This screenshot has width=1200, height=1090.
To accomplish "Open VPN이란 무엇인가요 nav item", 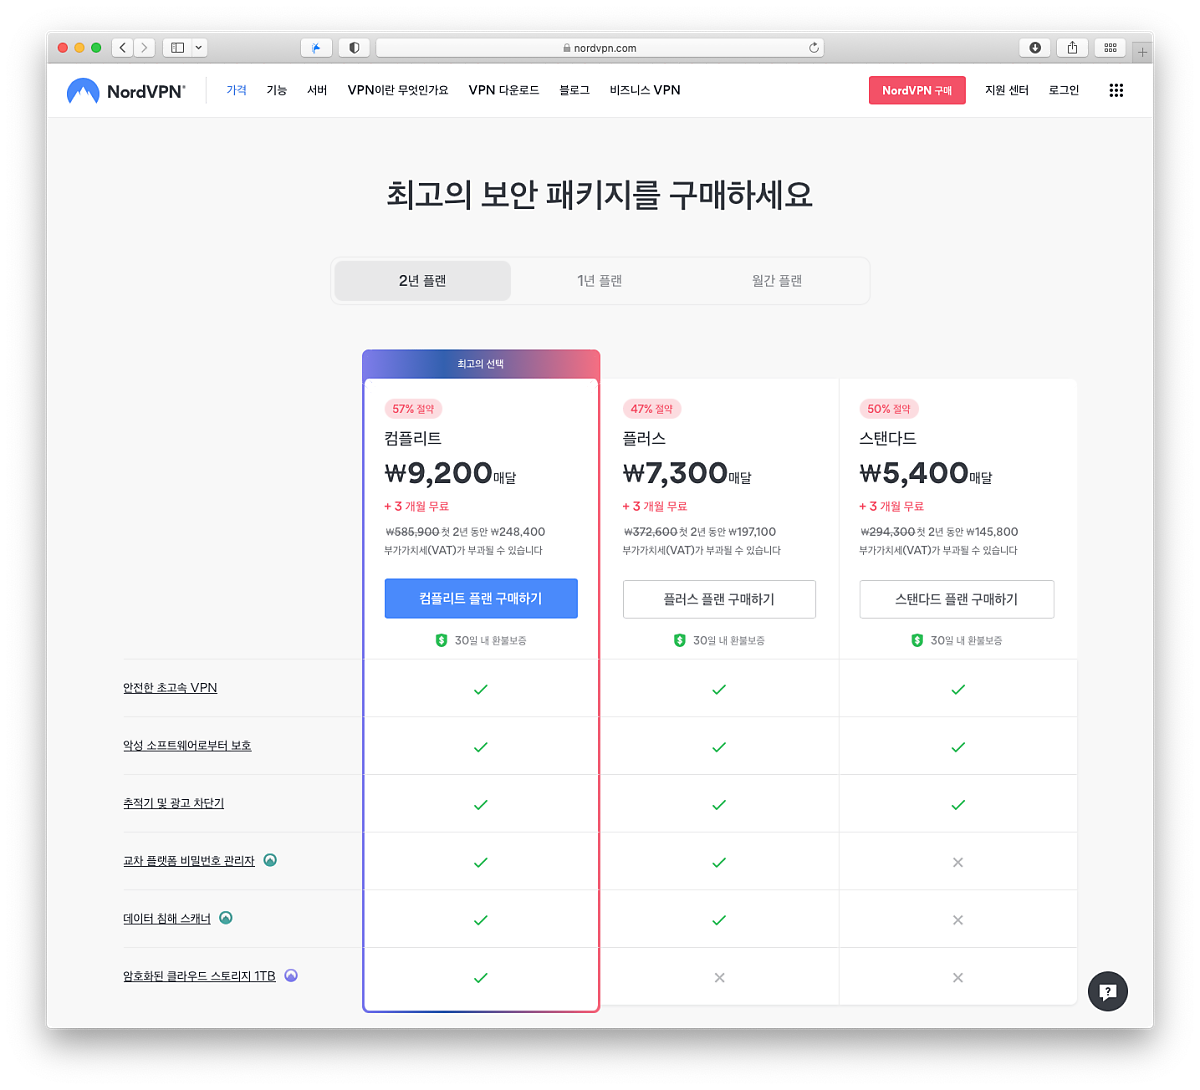I will (x=398, y=90).
